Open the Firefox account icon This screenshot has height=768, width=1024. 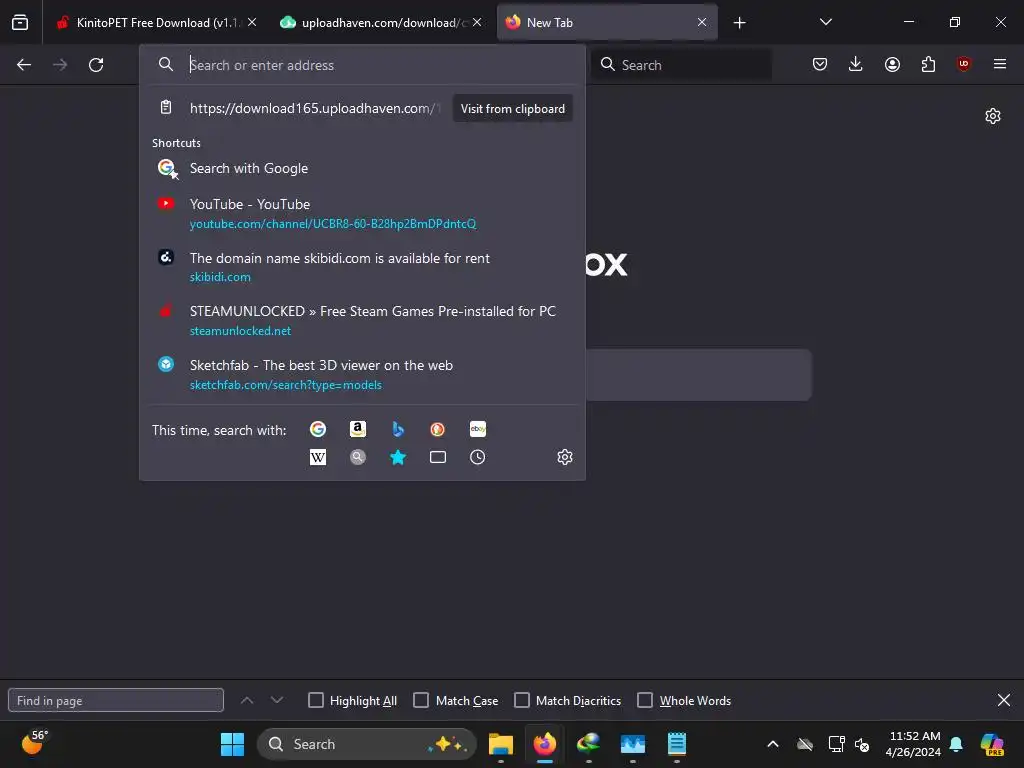[892, 64]
